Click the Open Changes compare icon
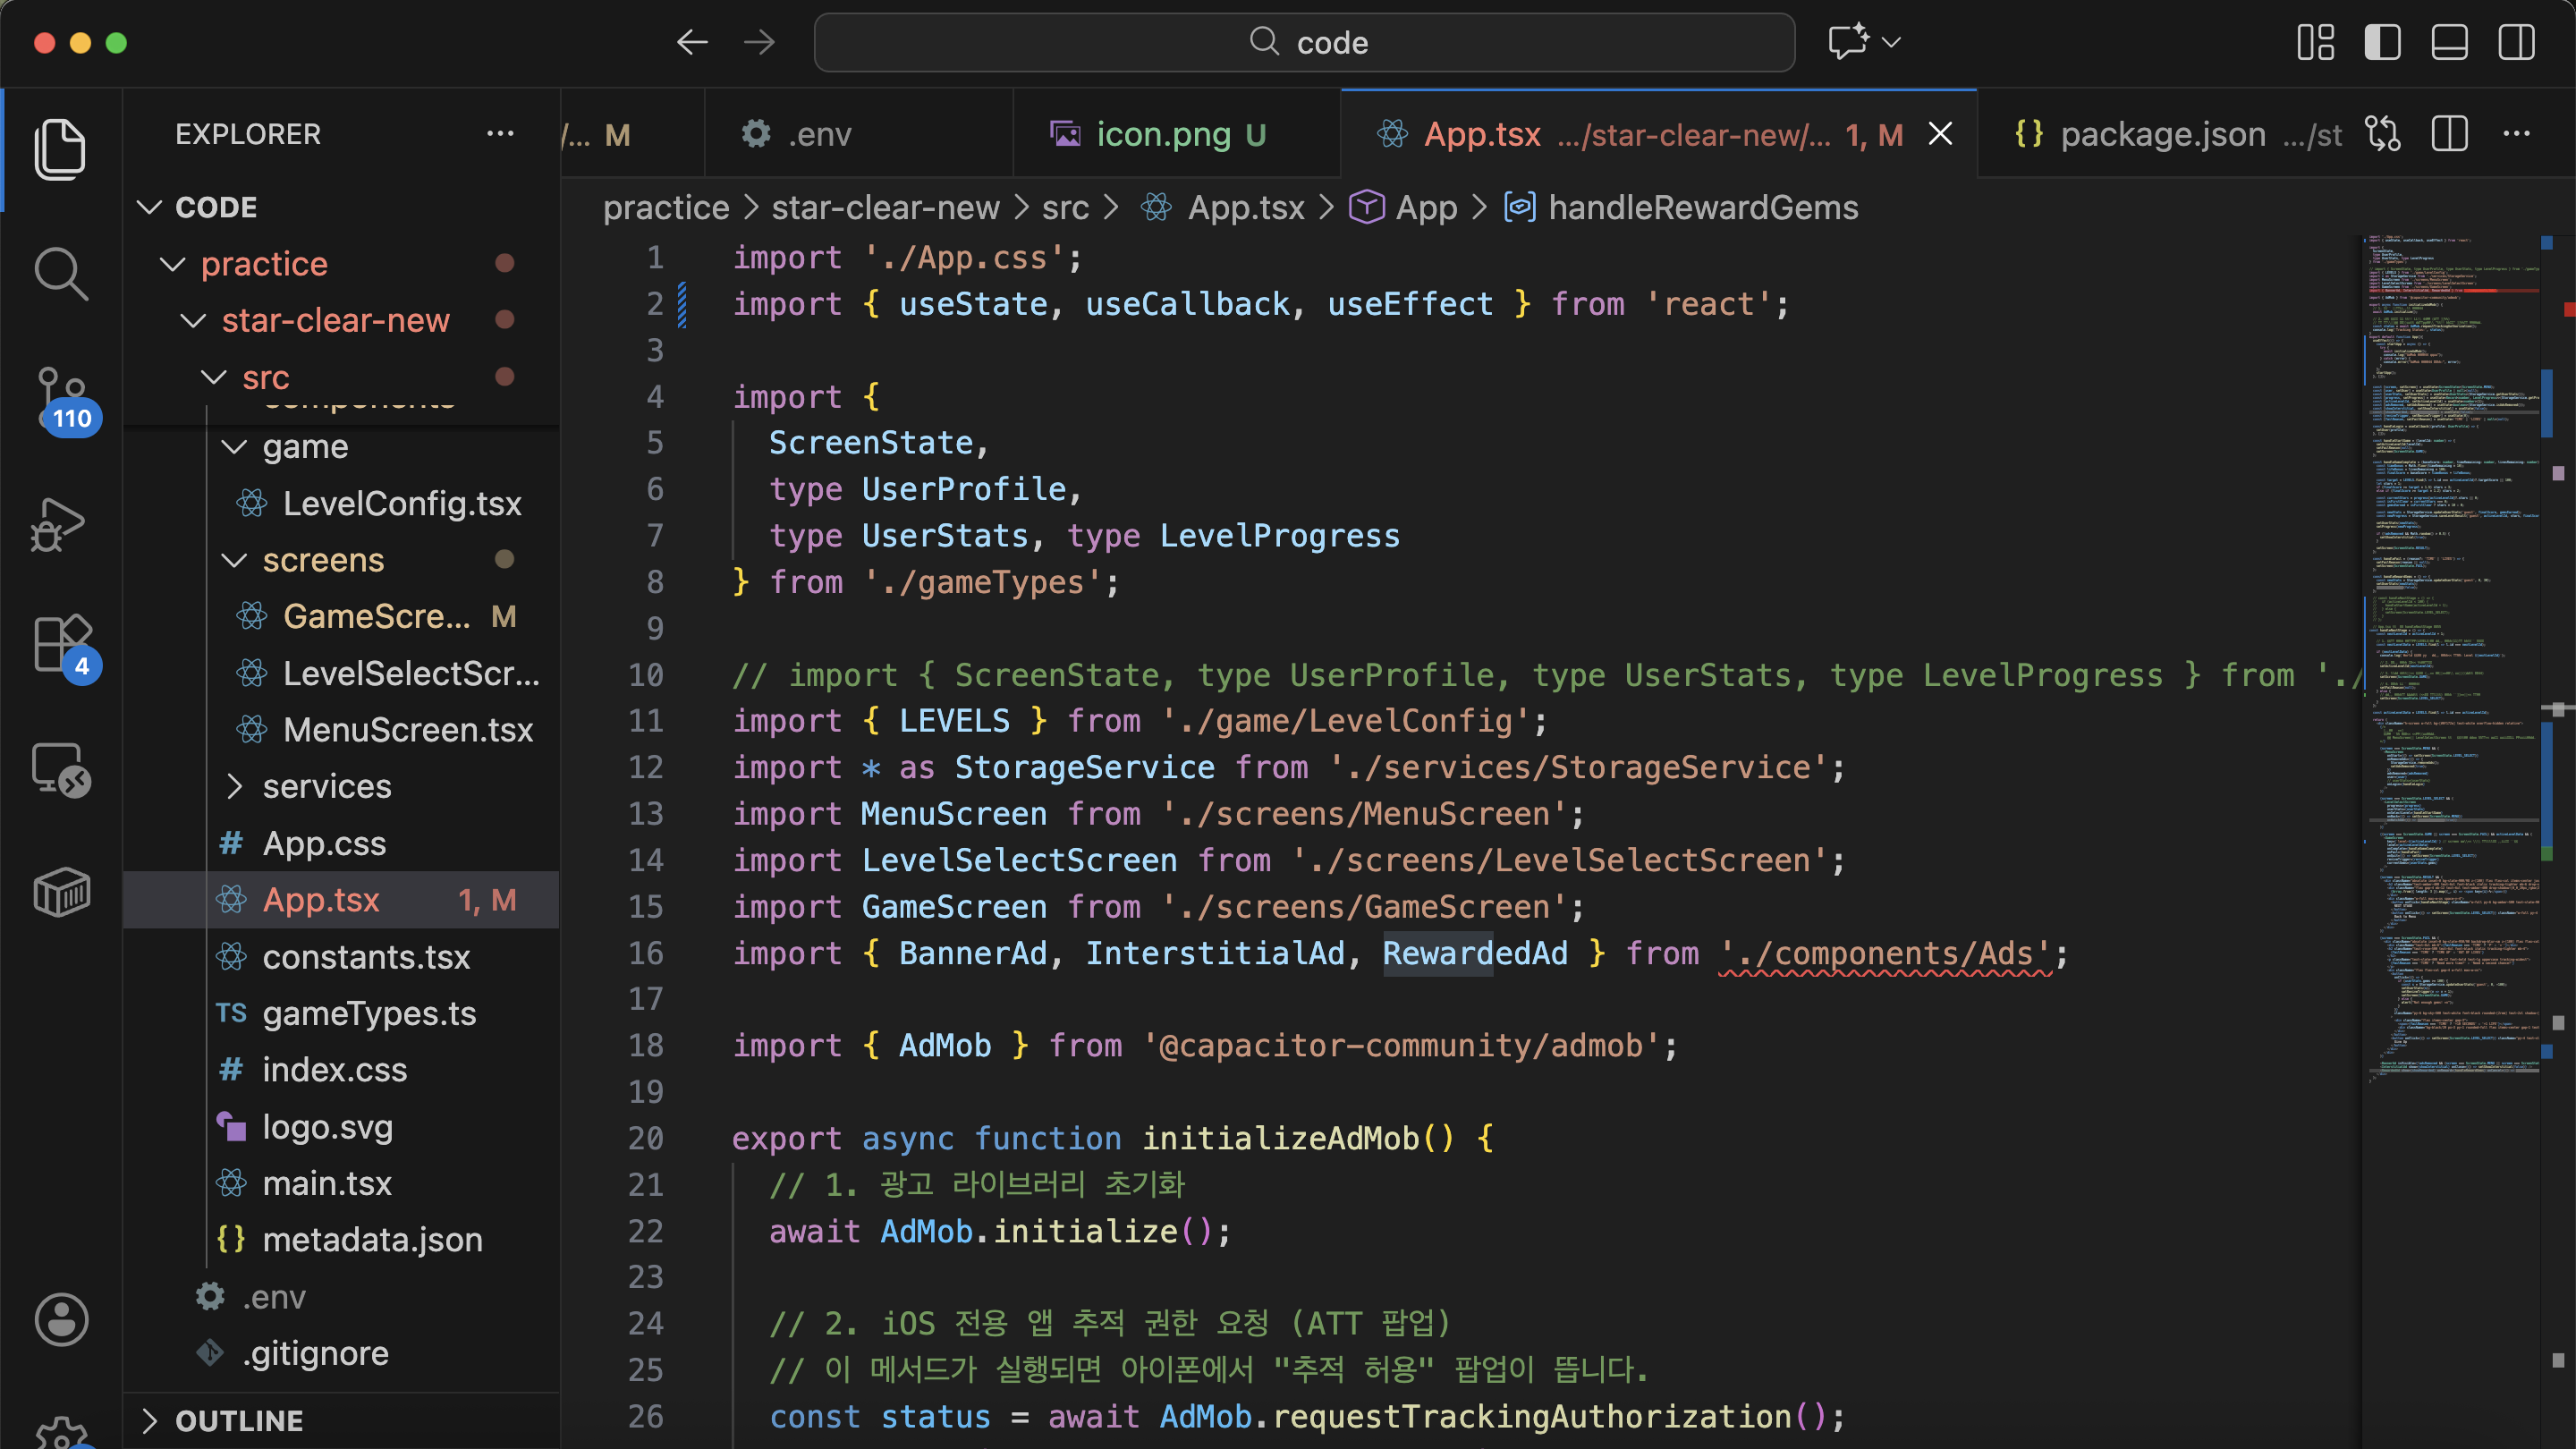Image resolution: width=2576 pixels, height=1449 pixels. coord(2382,134)
